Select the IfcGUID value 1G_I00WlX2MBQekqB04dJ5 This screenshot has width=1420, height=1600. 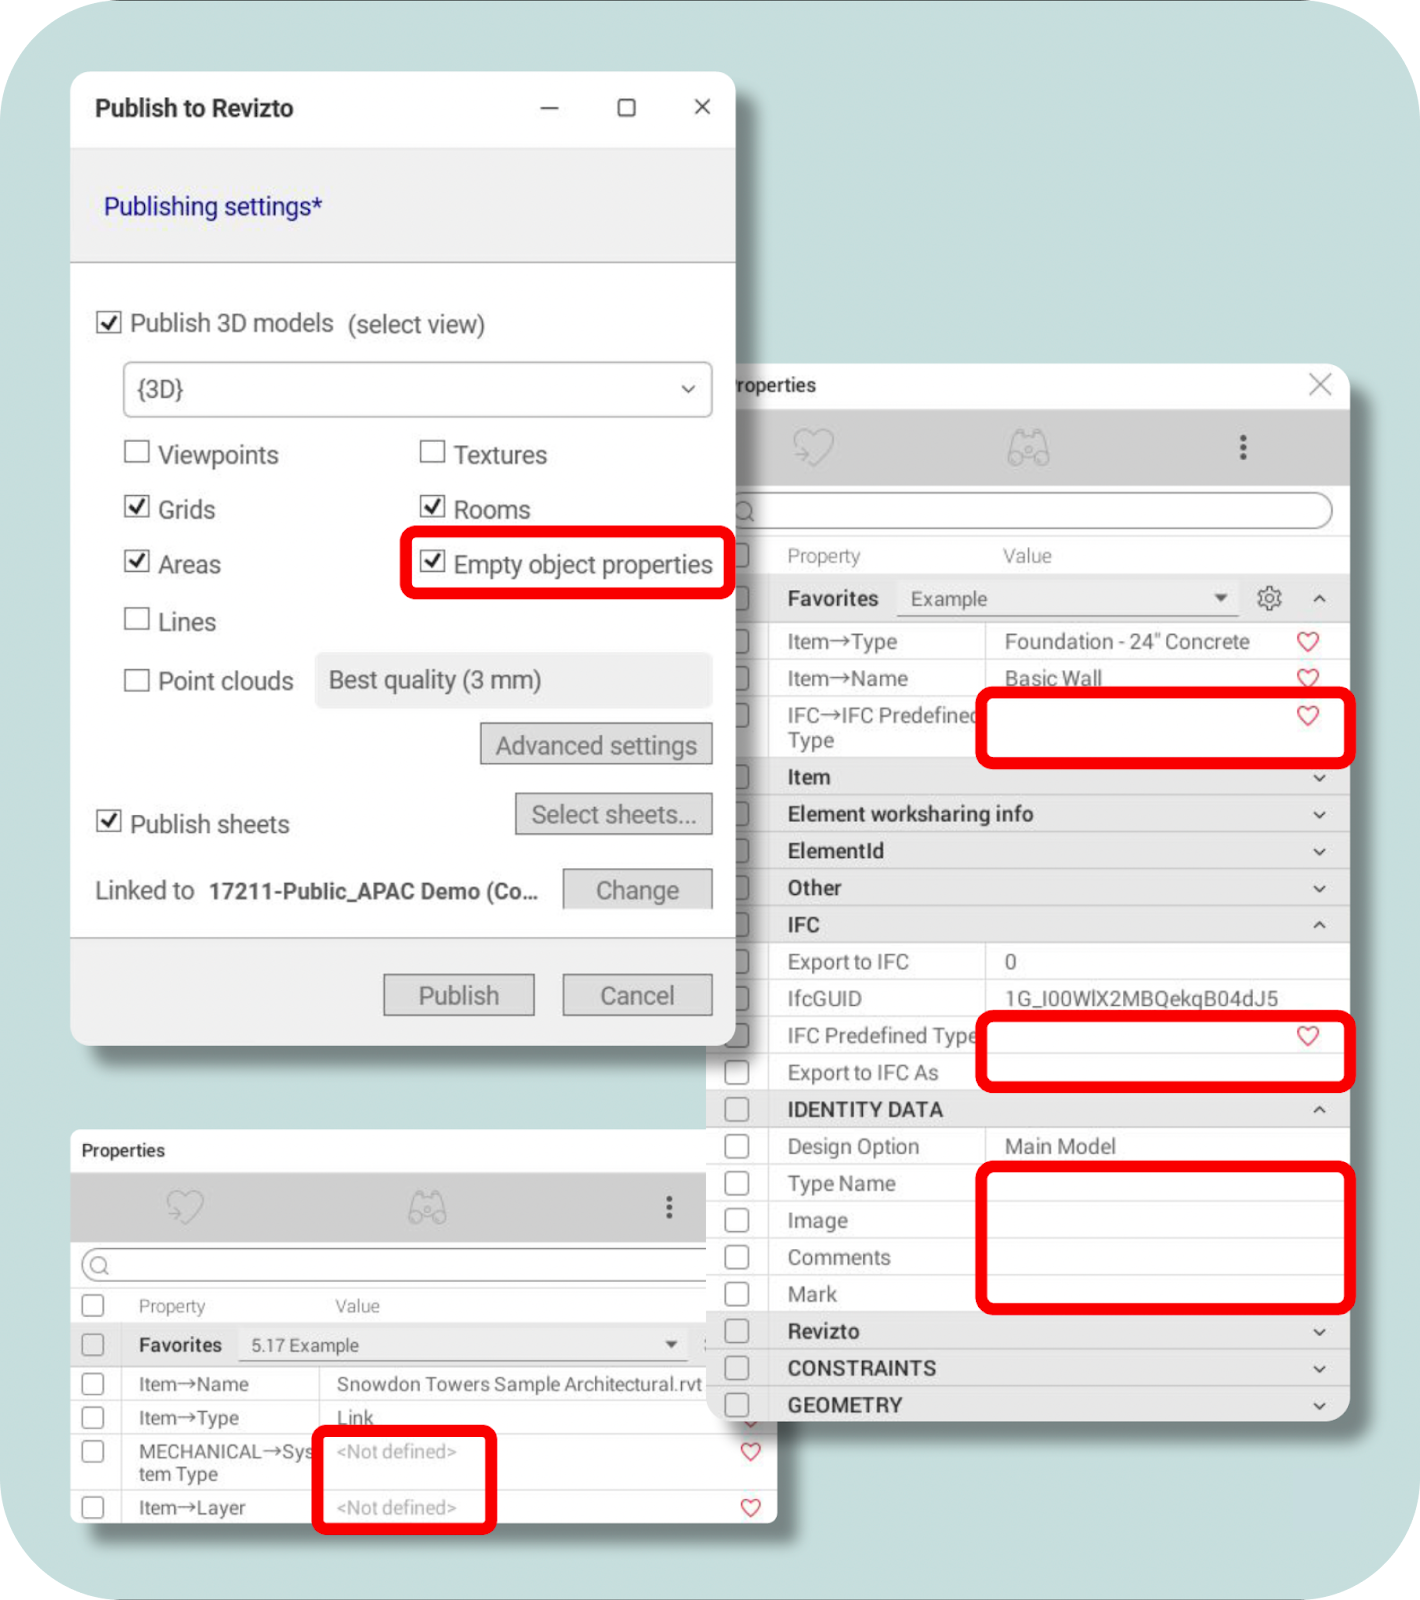[1141, 998]
